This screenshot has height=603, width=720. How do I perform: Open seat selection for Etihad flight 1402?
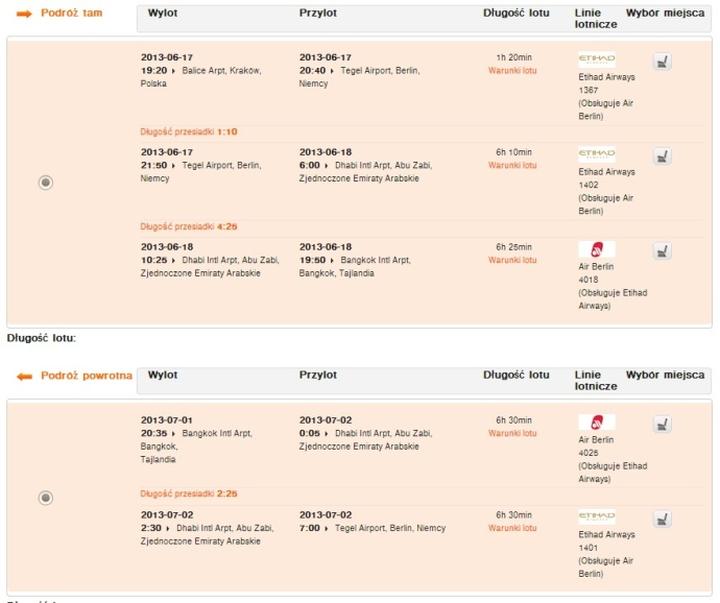click(661, 157)
